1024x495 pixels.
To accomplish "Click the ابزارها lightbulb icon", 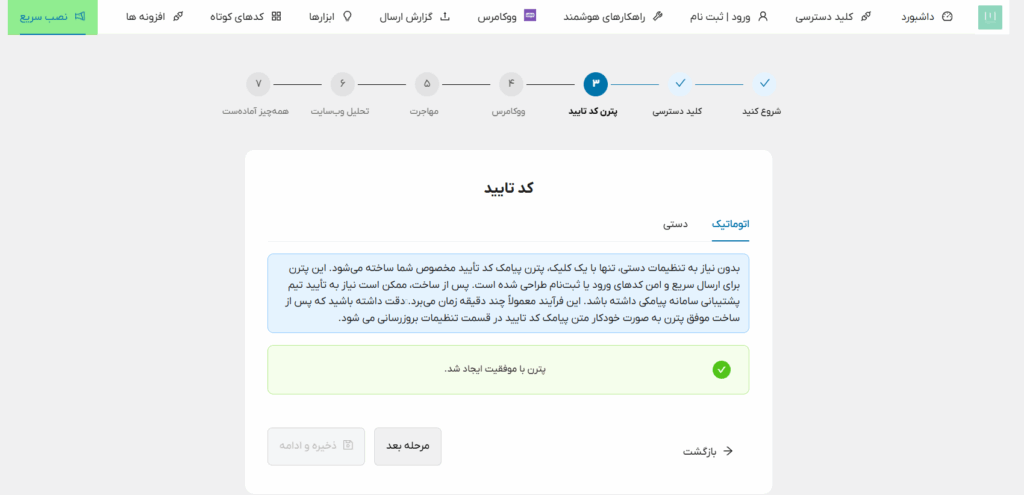I will coord(347,16).
